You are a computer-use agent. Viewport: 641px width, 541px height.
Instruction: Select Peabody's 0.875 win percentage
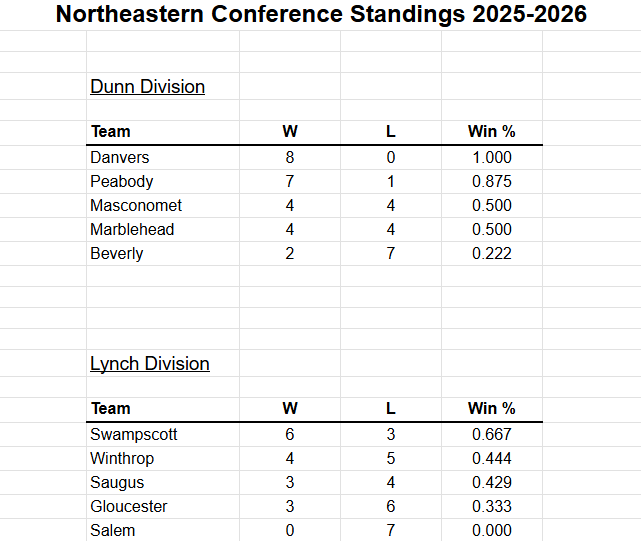tap(491, 182)
